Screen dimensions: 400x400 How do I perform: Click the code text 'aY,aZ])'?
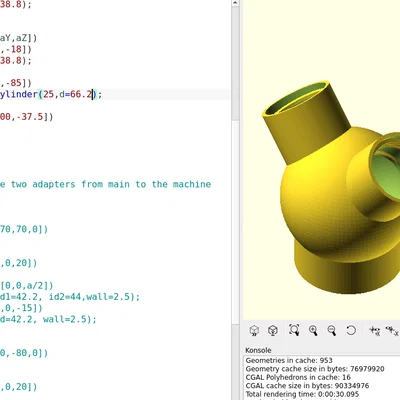[x=19, y=38]
